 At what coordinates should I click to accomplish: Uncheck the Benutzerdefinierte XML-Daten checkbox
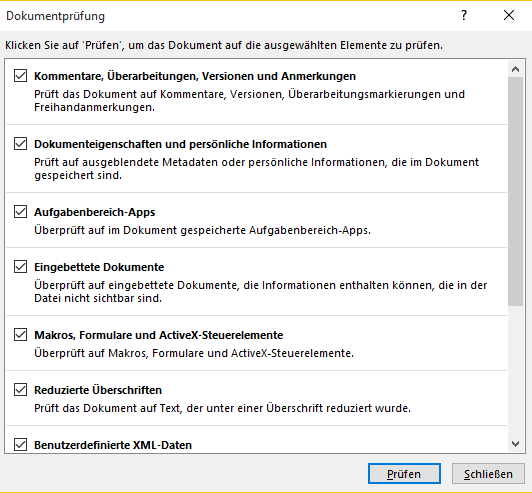[20, 444]
